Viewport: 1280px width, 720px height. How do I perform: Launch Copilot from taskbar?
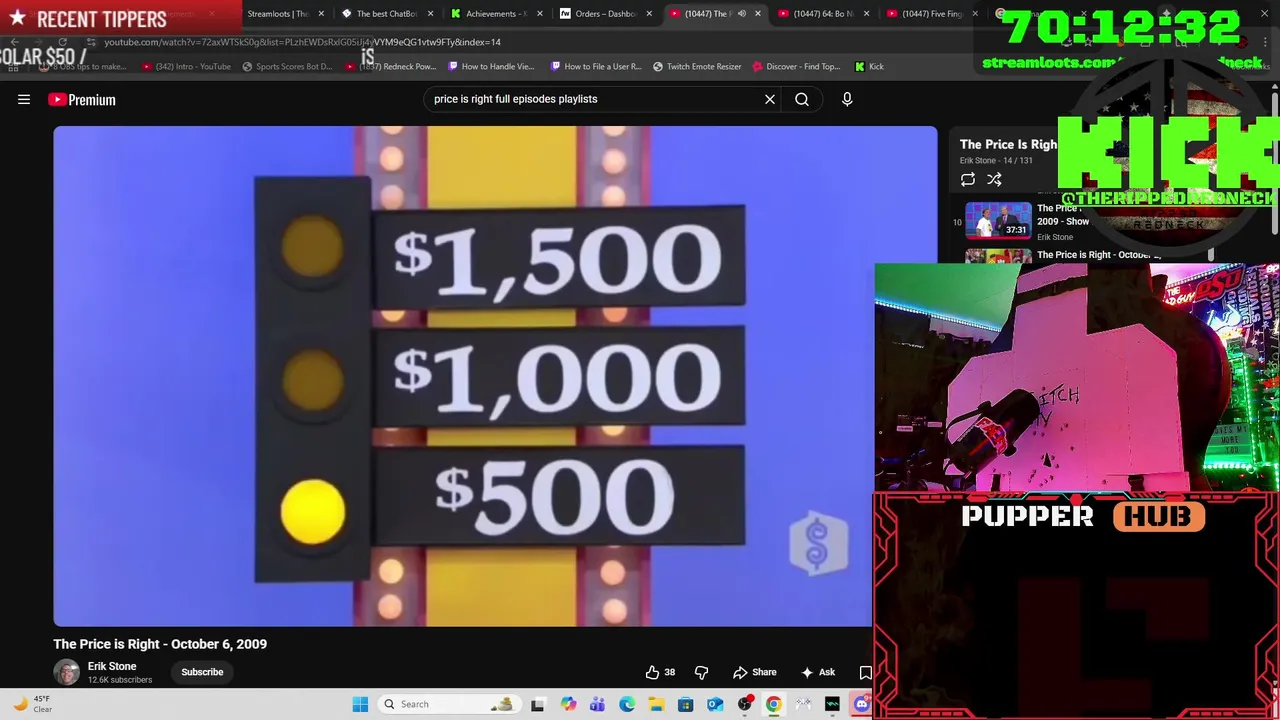[x=568, y=704]
